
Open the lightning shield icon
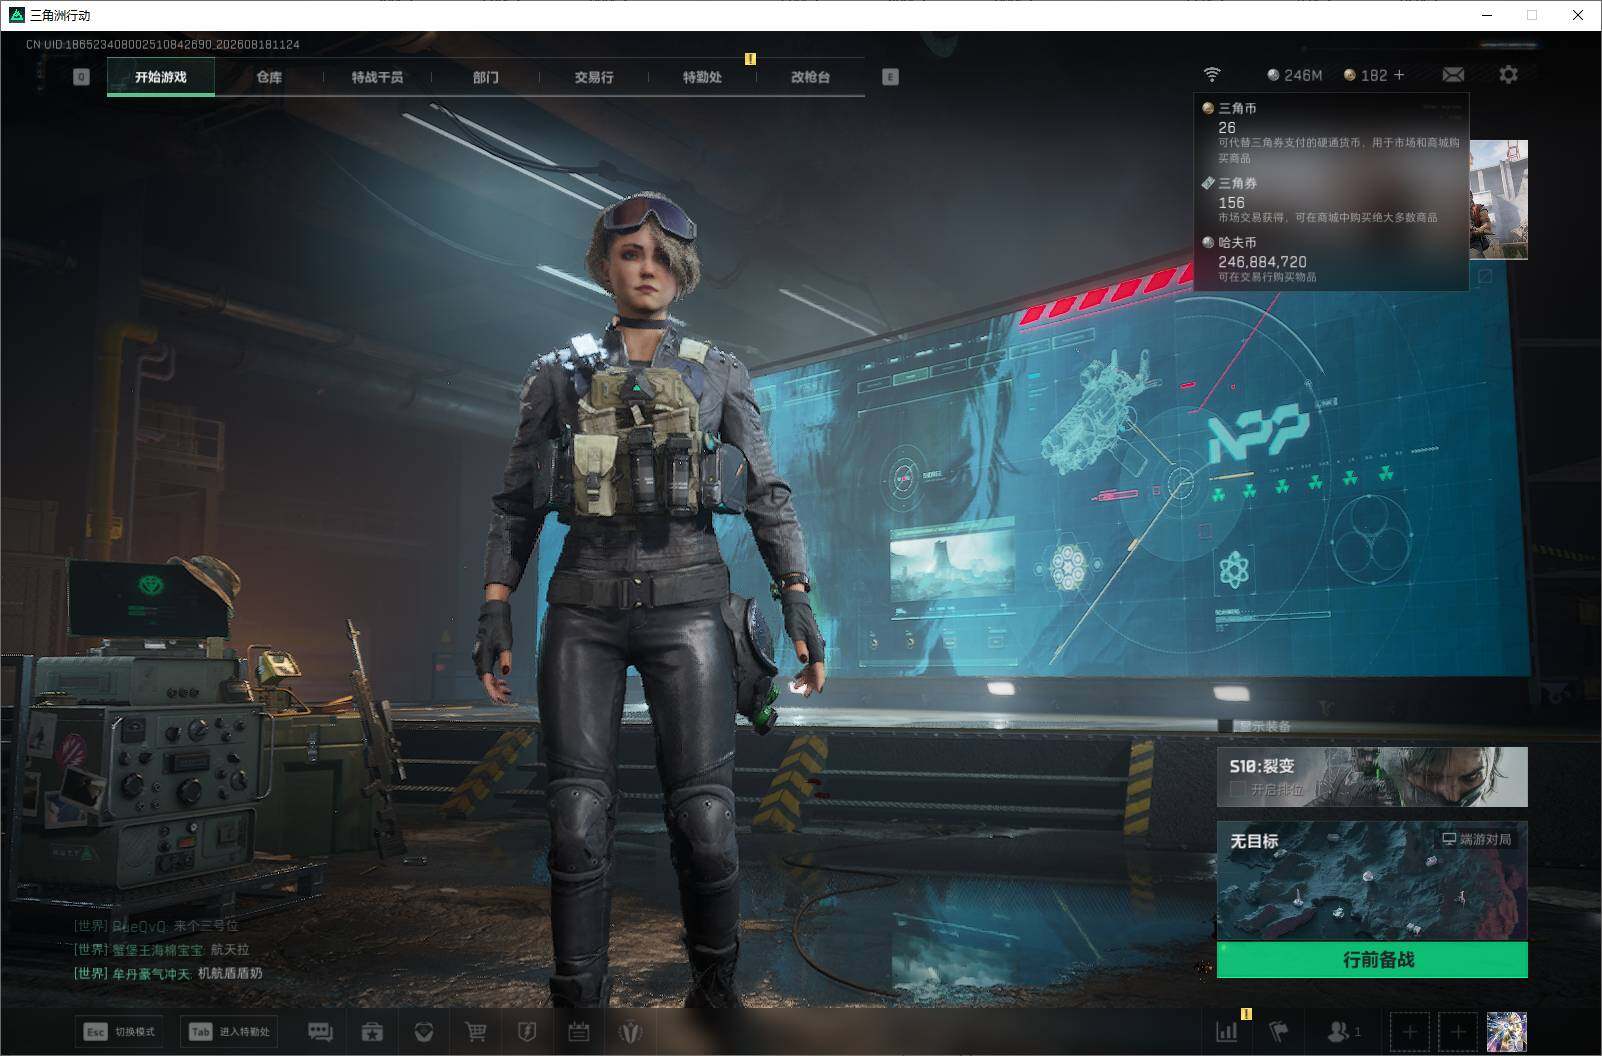527,1032
